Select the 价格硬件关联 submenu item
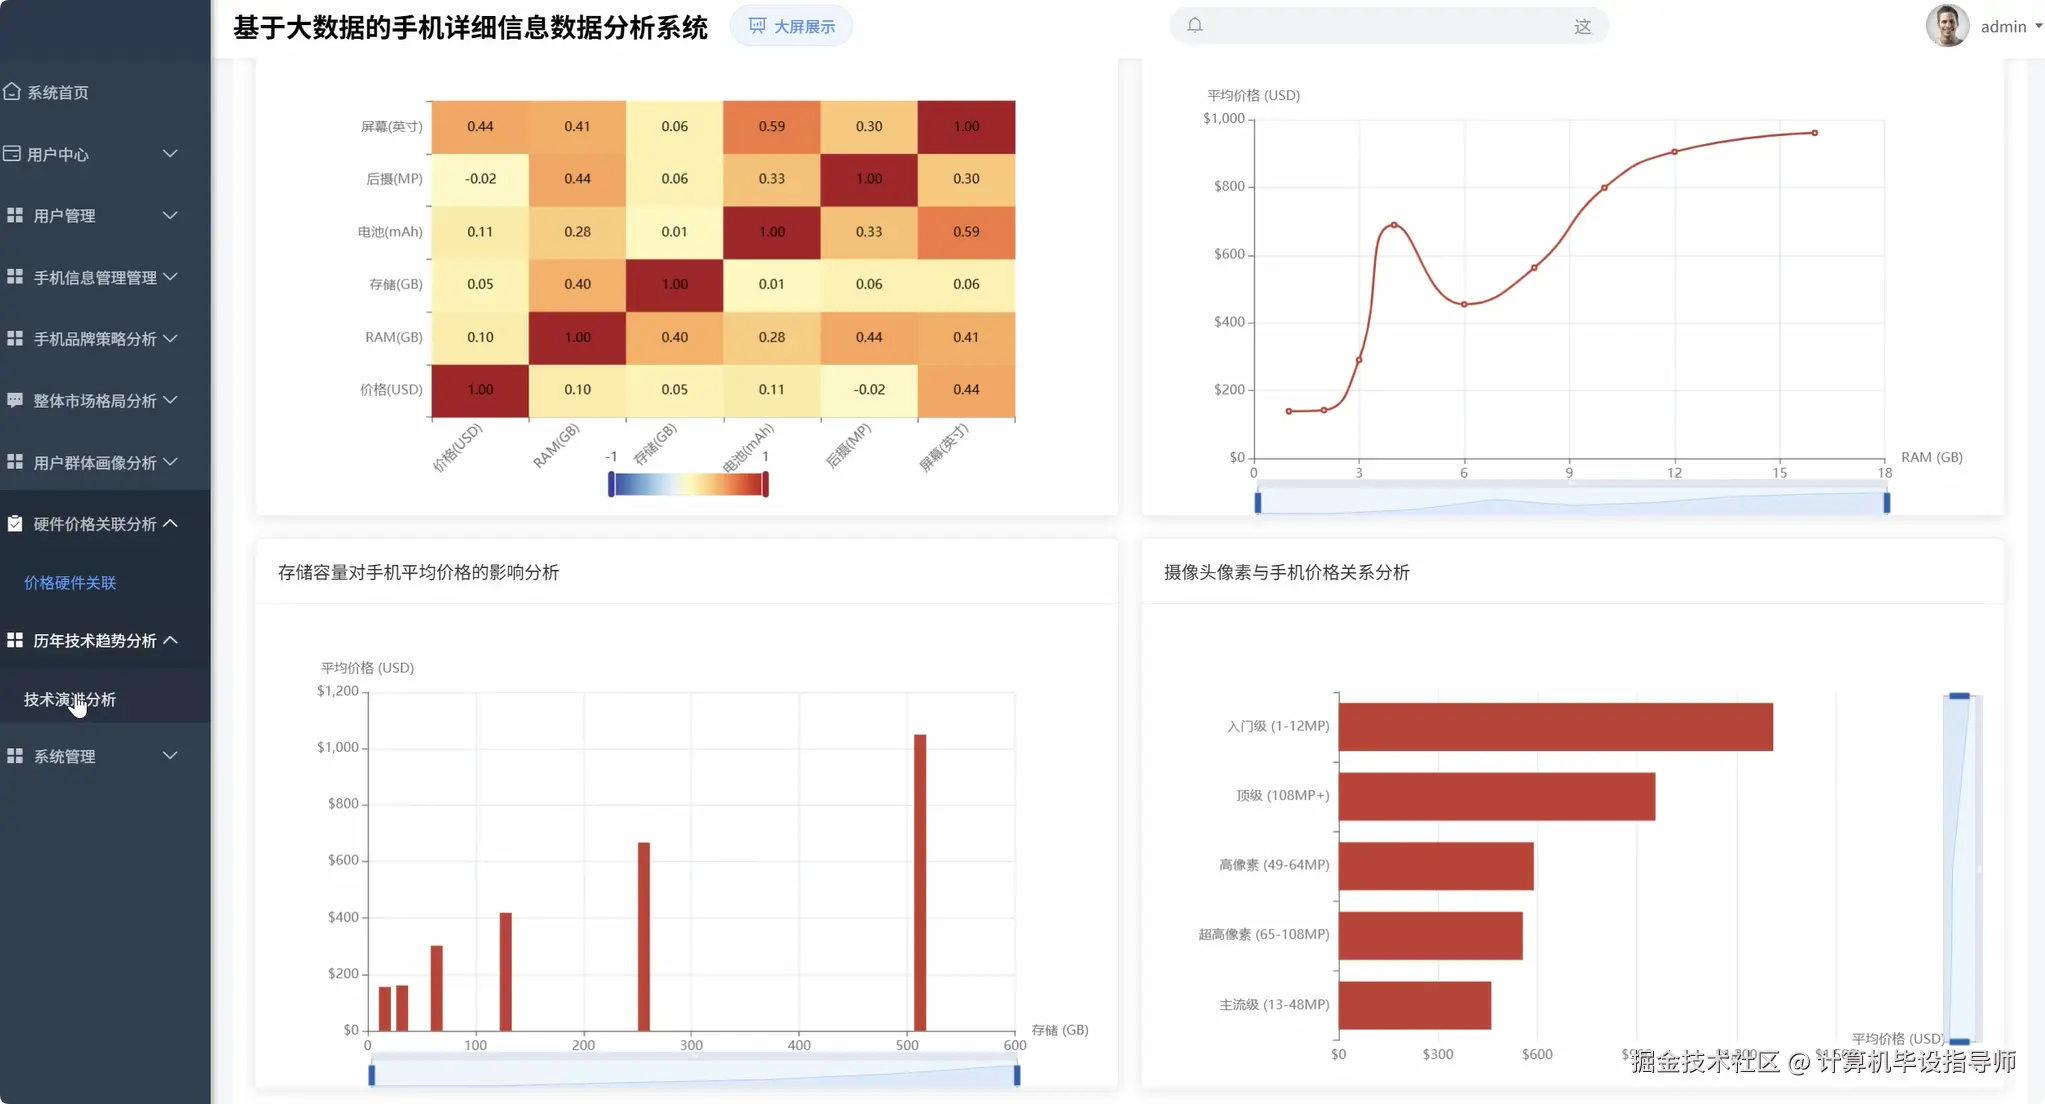Image resolution: width=2045 pixels, height=1104 pixels. pyautogui.click(x=70, y=582)
